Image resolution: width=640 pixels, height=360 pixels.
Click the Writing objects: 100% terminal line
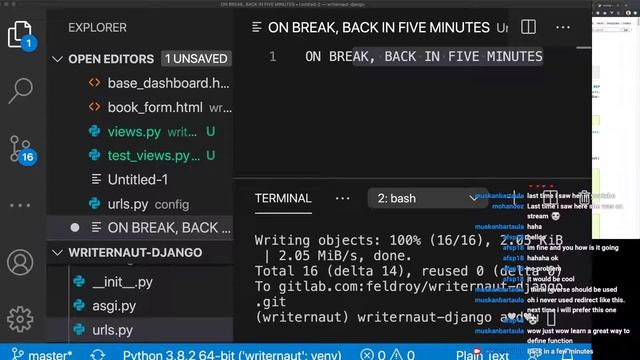(409, 240)
